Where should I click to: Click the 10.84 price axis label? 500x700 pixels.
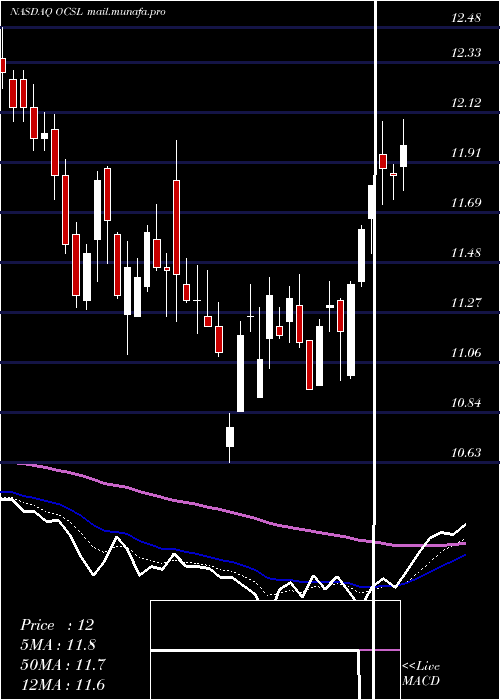click(x=466, y=403)
